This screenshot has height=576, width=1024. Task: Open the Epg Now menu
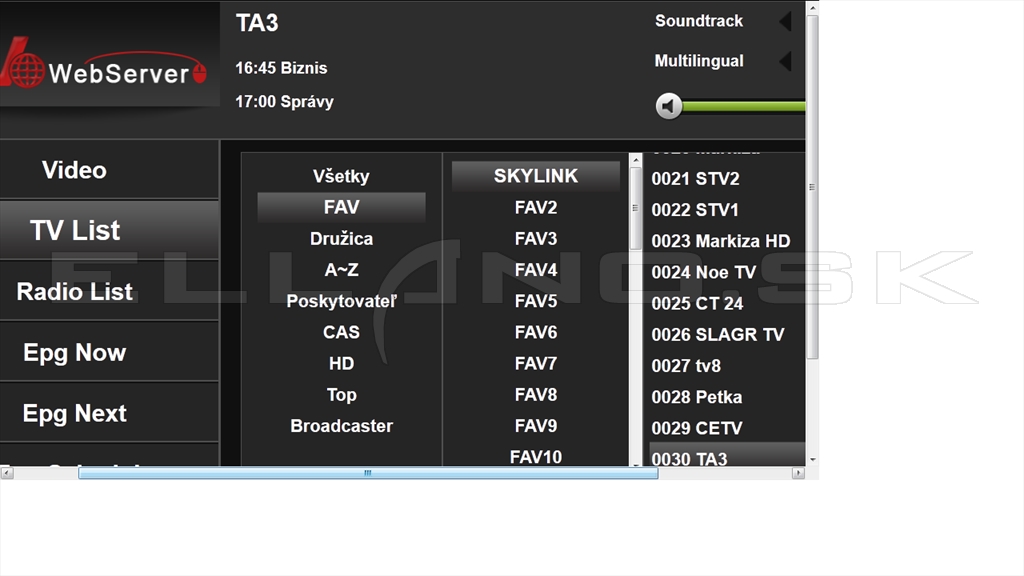point(109,352)
